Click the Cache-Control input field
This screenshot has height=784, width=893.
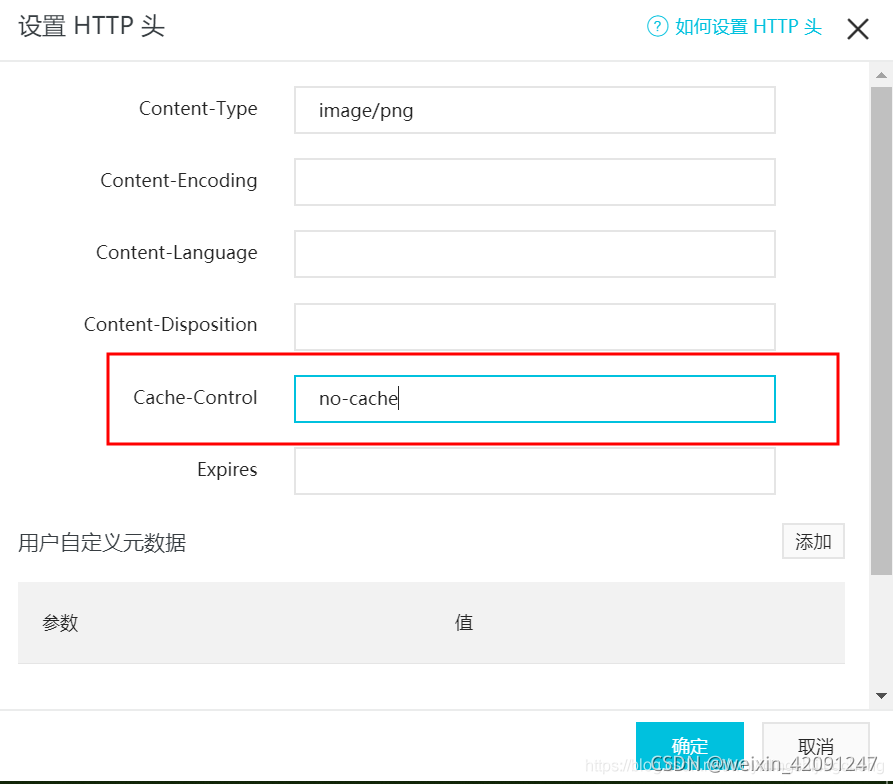(x=535, y=399)
